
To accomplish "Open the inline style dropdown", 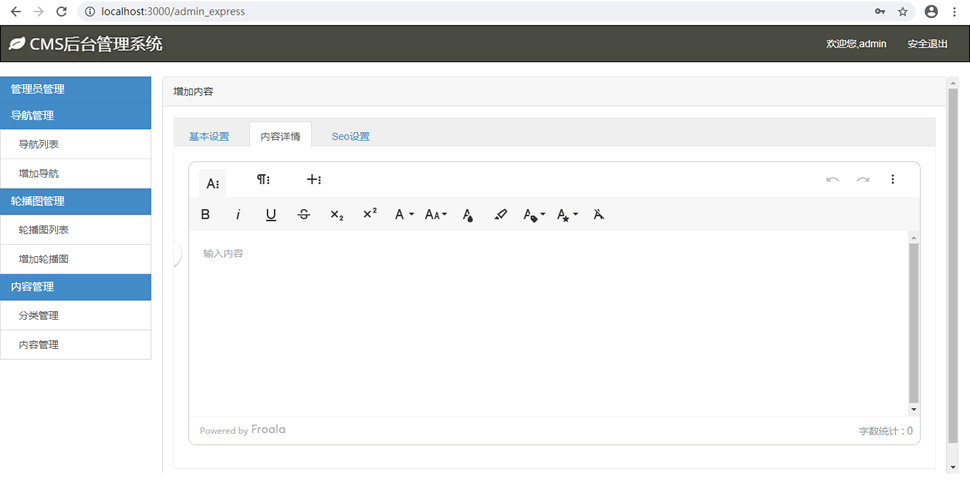I will pyautogui.click(x=567, y=215).
